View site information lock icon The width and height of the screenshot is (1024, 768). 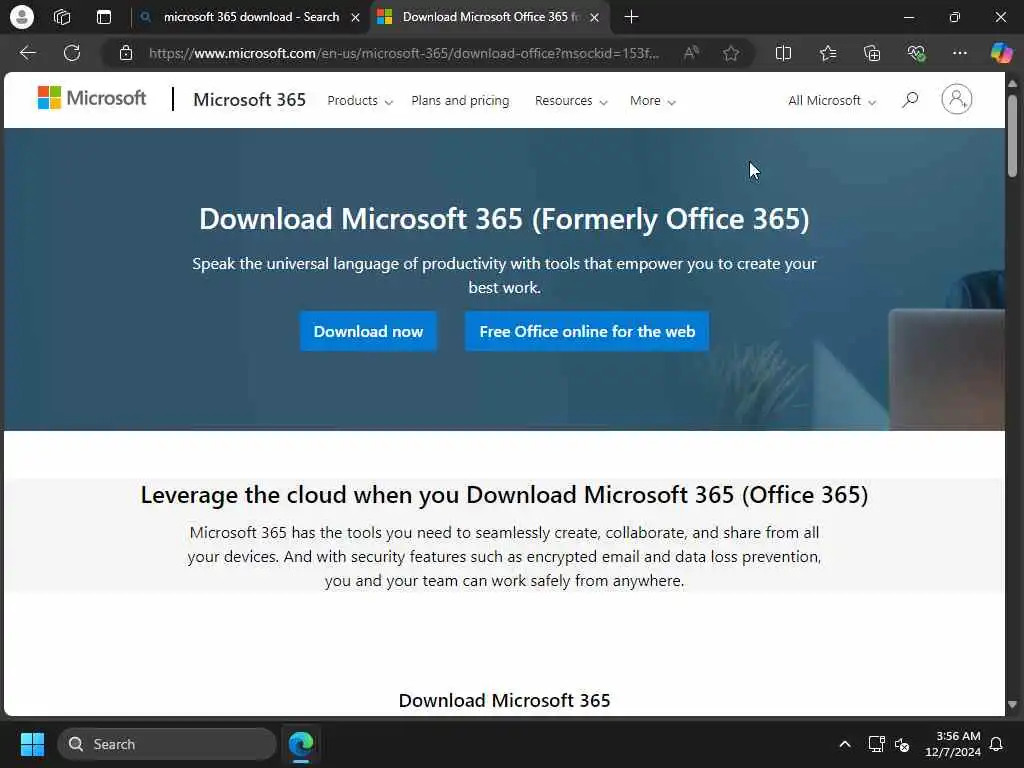point(126,53)
